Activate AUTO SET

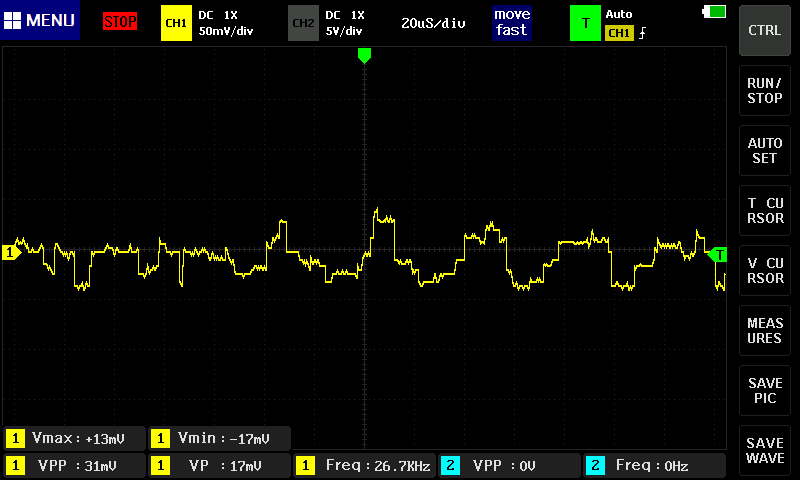[x=764, y=150]
